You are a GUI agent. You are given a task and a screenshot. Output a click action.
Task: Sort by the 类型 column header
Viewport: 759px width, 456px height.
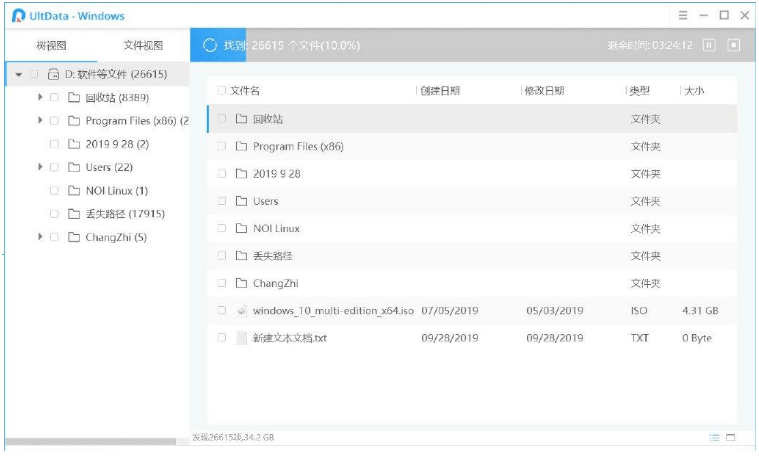[x=639, y=91]
